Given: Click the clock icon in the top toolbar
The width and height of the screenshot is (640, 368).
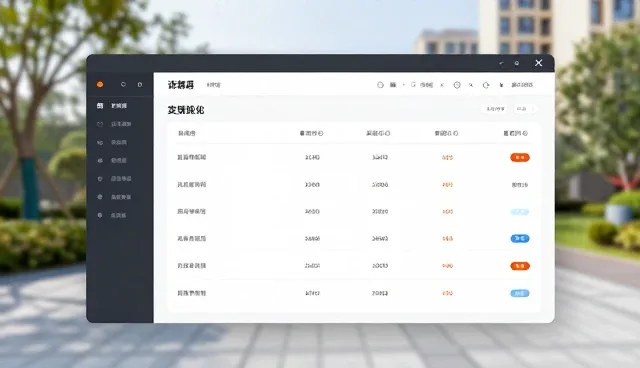Looking at the screenshot, I should pos(457,85).
